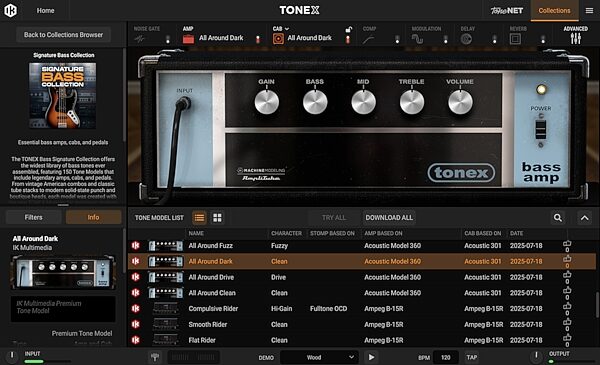Select the All Around Clean tone model
Image resolution: width=600 pixels, height=365 pixels.
click(x=362, y=293)
